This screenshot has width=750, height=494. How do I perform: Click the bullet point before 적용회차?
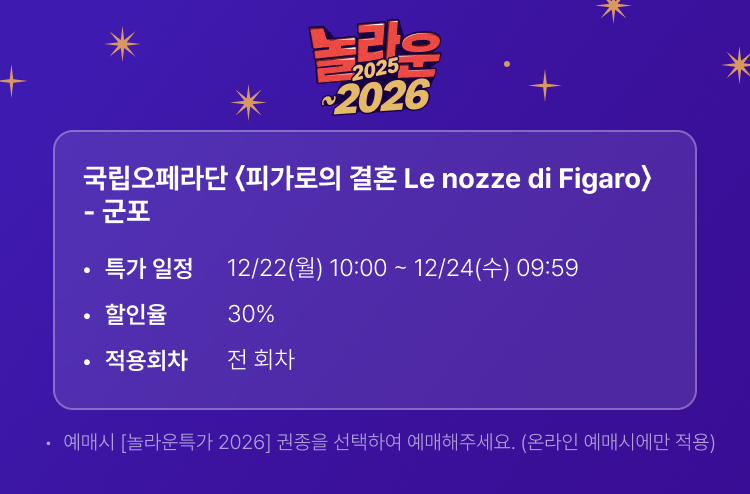(x=87, y=361)
